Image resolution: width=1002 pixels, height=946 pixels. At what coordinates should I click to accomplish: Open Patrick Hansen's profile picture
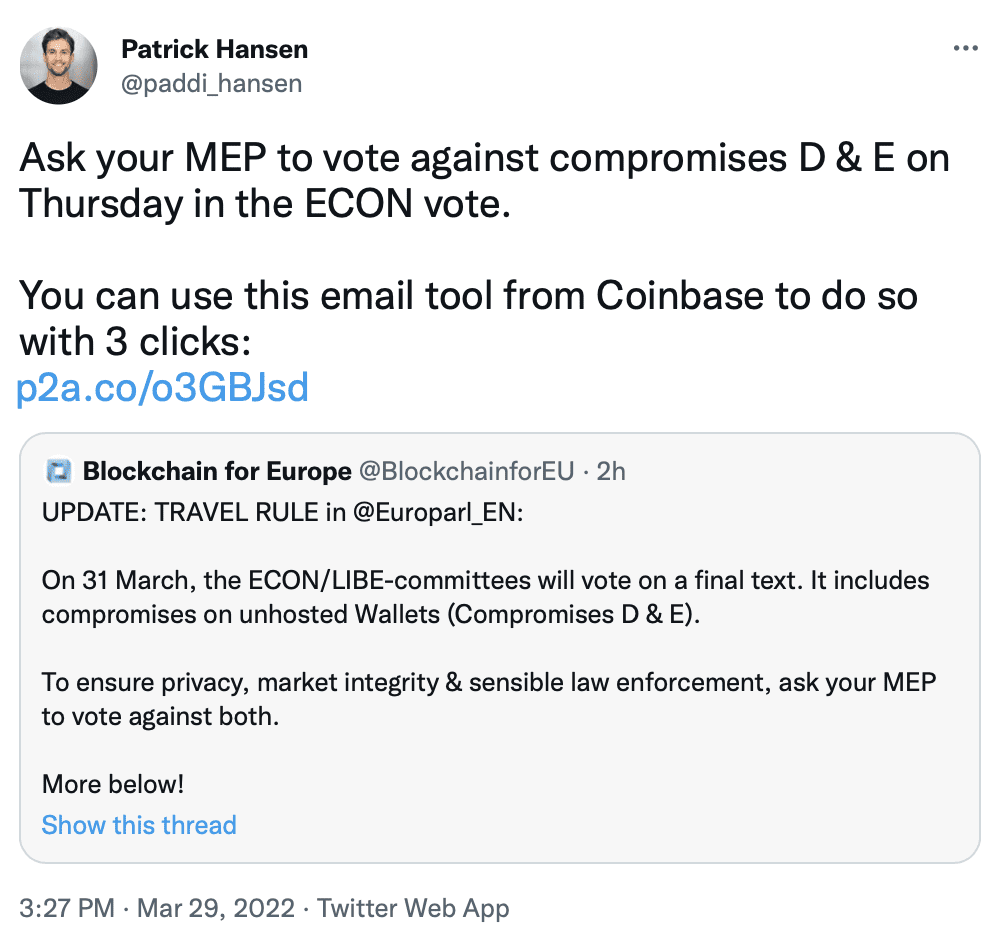coord(59,66)
